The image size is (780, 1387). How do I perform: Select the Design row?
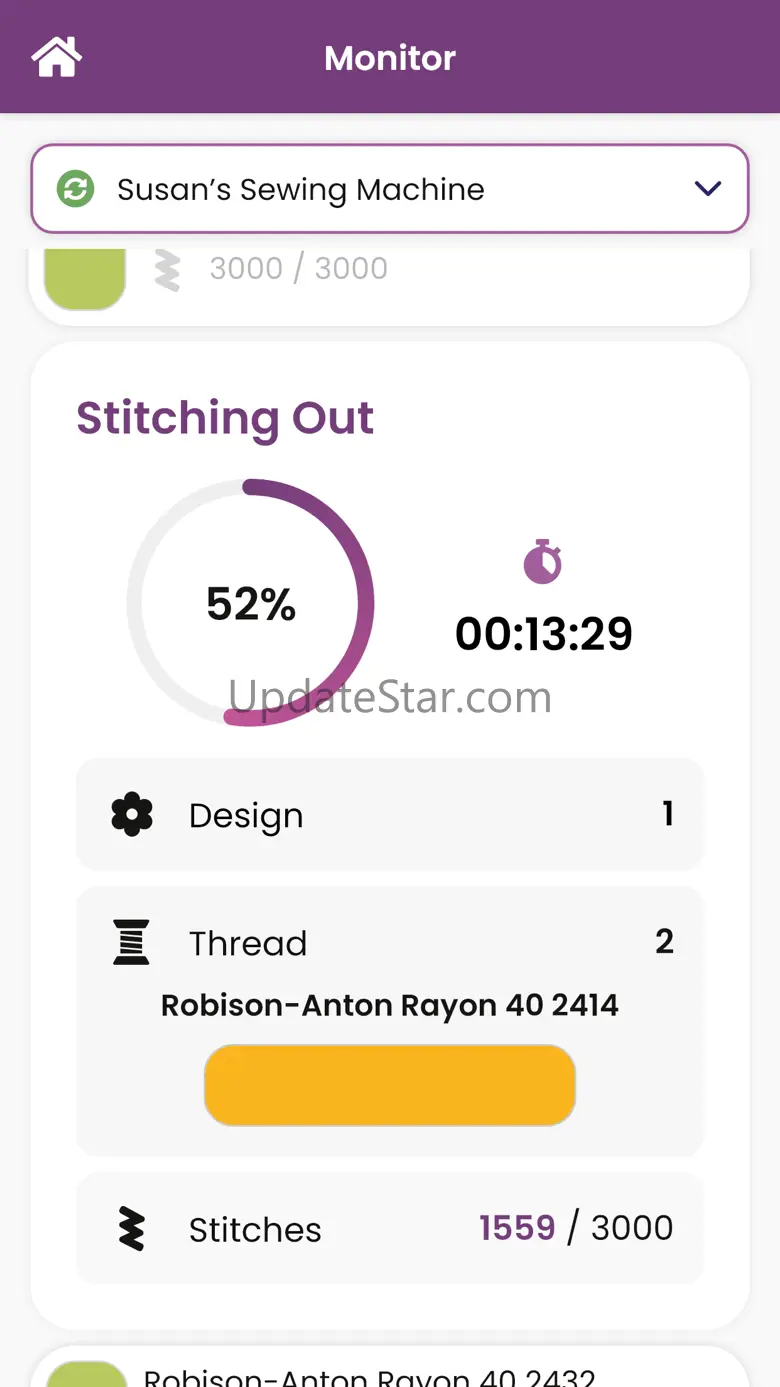[x=390, y=815]
